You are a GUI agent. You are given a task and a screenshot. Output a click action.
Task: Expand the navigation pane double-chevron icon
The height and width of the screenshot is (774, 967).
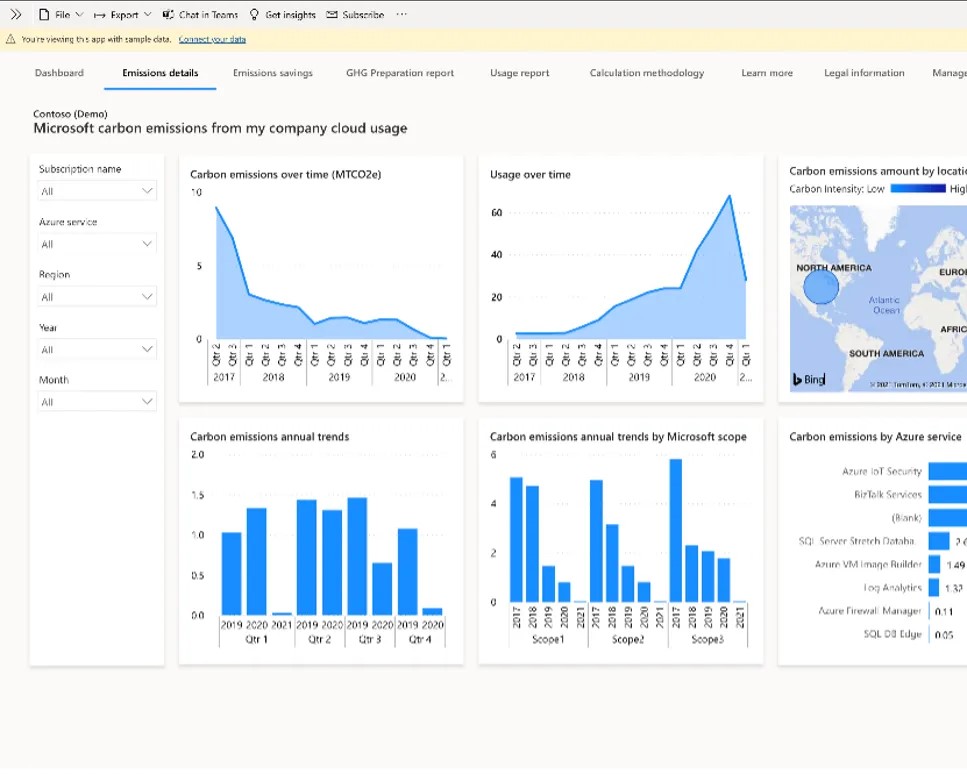pos(15,15)
